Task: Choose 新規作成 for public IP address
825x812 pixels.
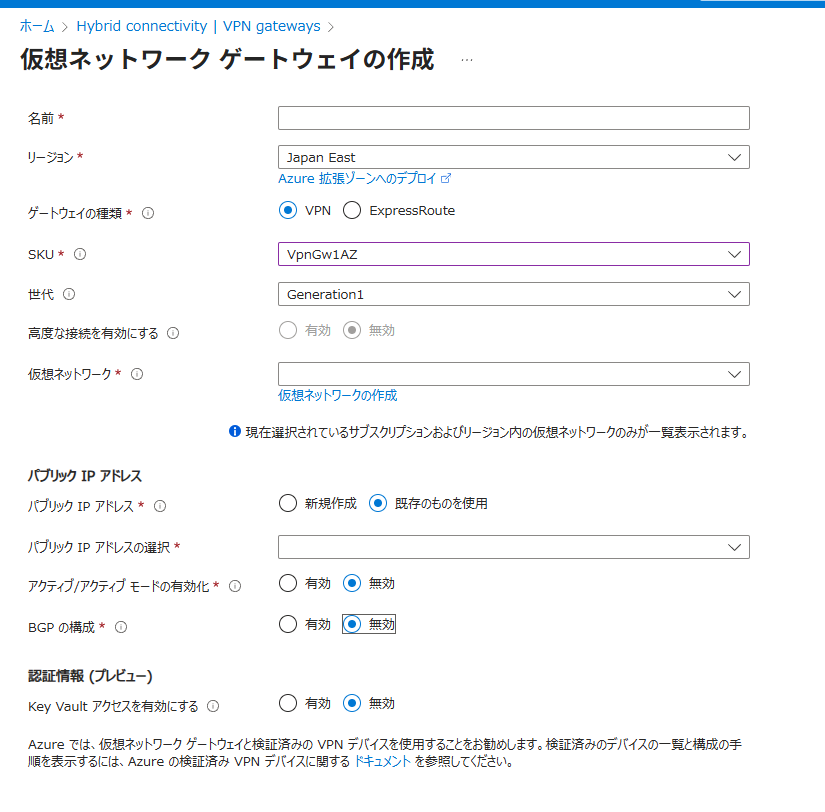Action: [x=288, y=503]
